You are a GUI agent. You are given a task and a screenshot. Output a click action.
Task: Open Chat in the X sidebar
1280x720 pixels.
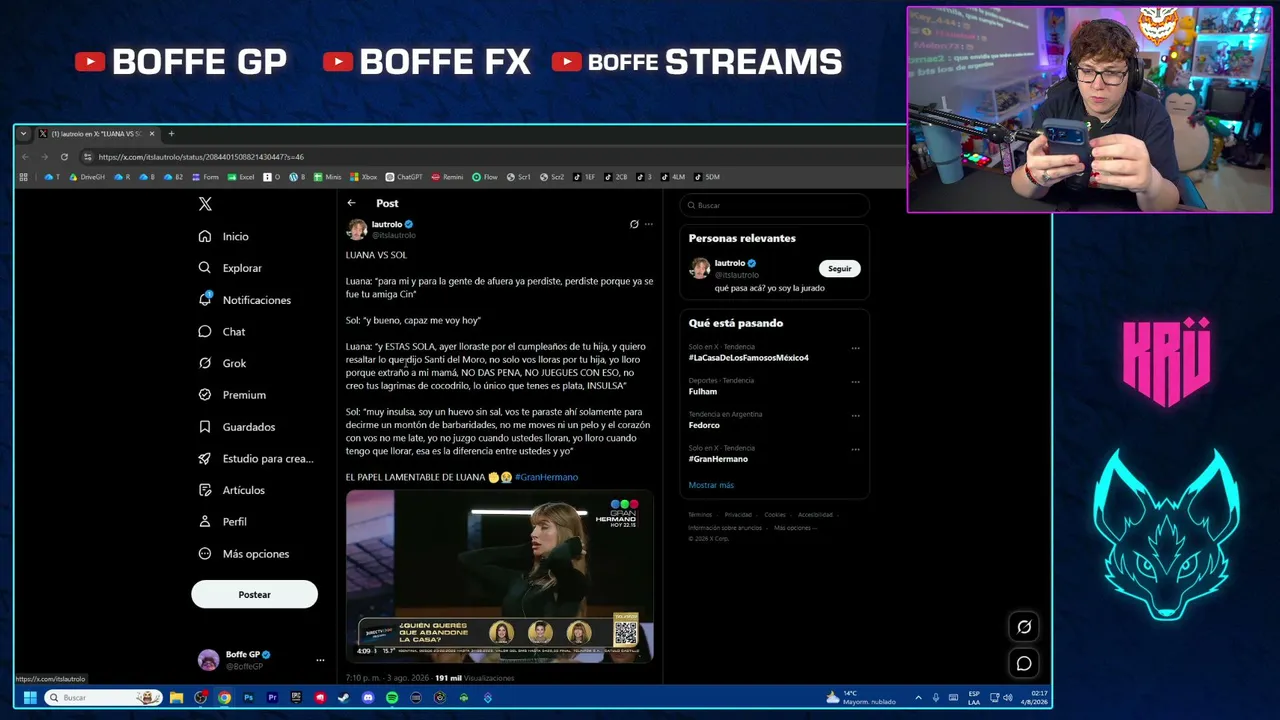(222, 331)
